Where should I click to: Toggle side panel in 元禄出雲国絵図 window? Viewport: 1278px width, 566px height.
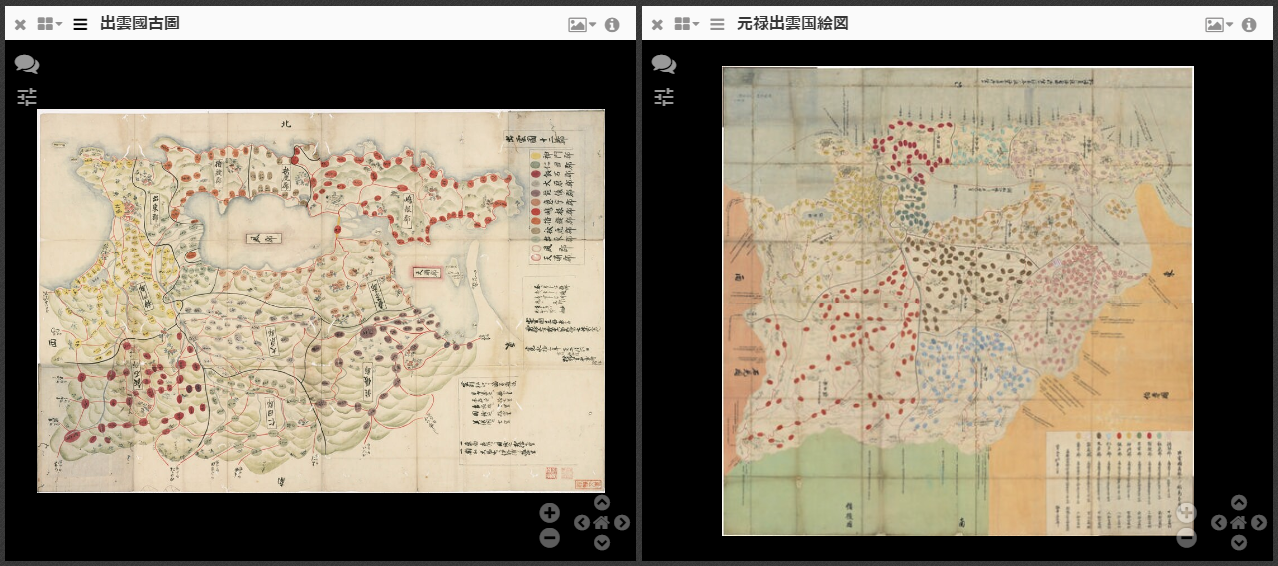coord(717,24)
